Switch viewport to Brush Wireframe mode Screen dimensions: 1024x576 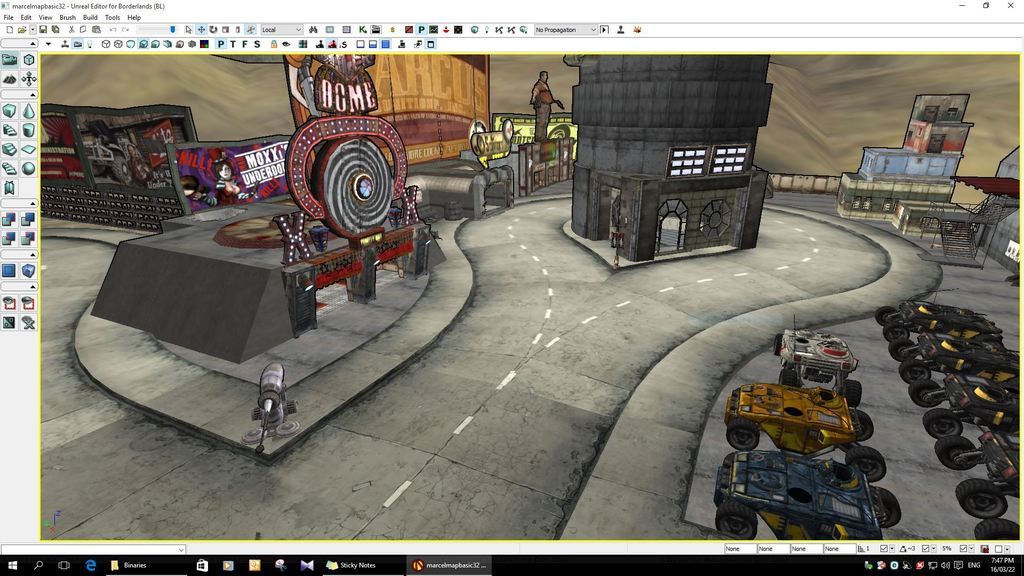point(105,44)
